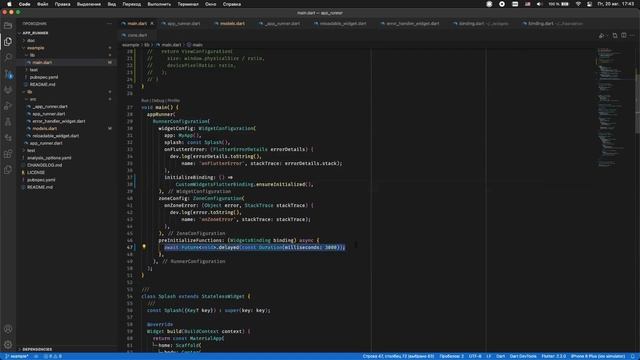Change language mode Dart in status bar
Image resolution: width=640 pixels, height=360 pixels.
pos(500,356)
